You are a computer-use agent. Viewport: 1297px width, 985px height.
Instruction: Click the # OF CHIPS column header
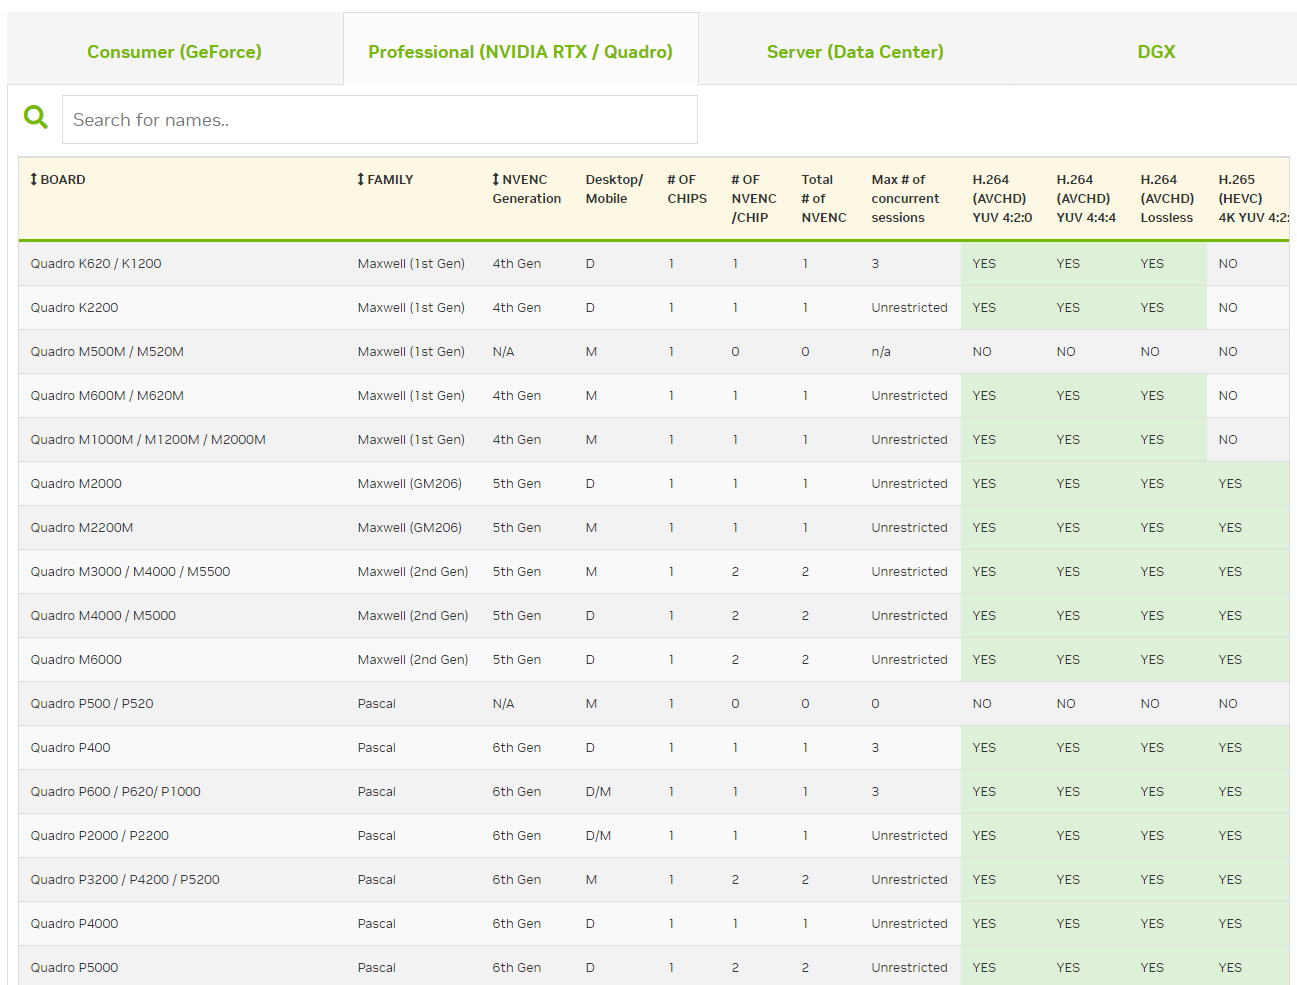(x=686, y=189)
